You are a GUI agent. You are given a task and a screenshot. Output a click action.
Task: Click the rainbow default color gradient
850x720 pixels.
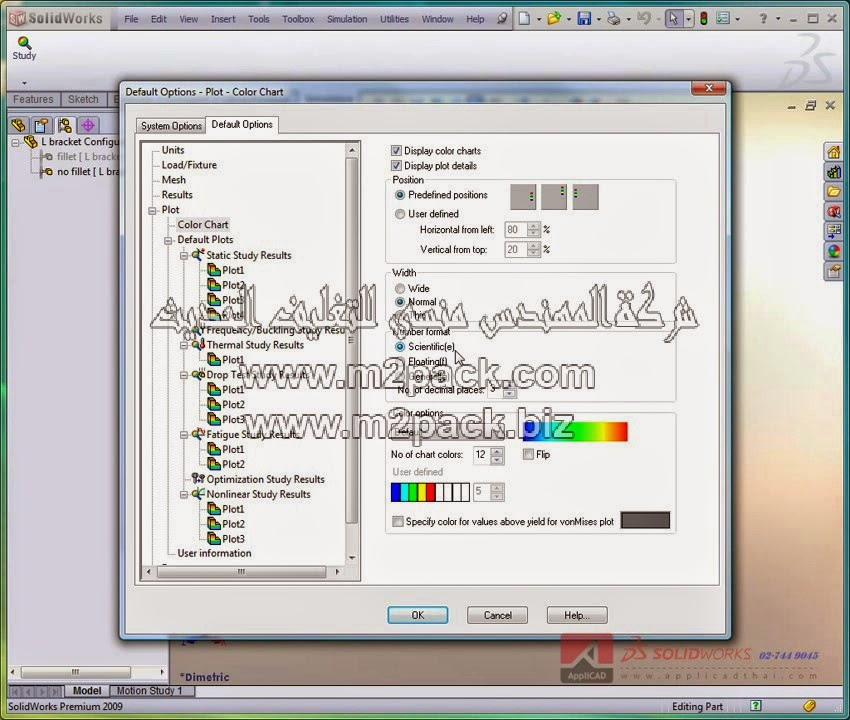pyautogui.click(x=575, y=432)
